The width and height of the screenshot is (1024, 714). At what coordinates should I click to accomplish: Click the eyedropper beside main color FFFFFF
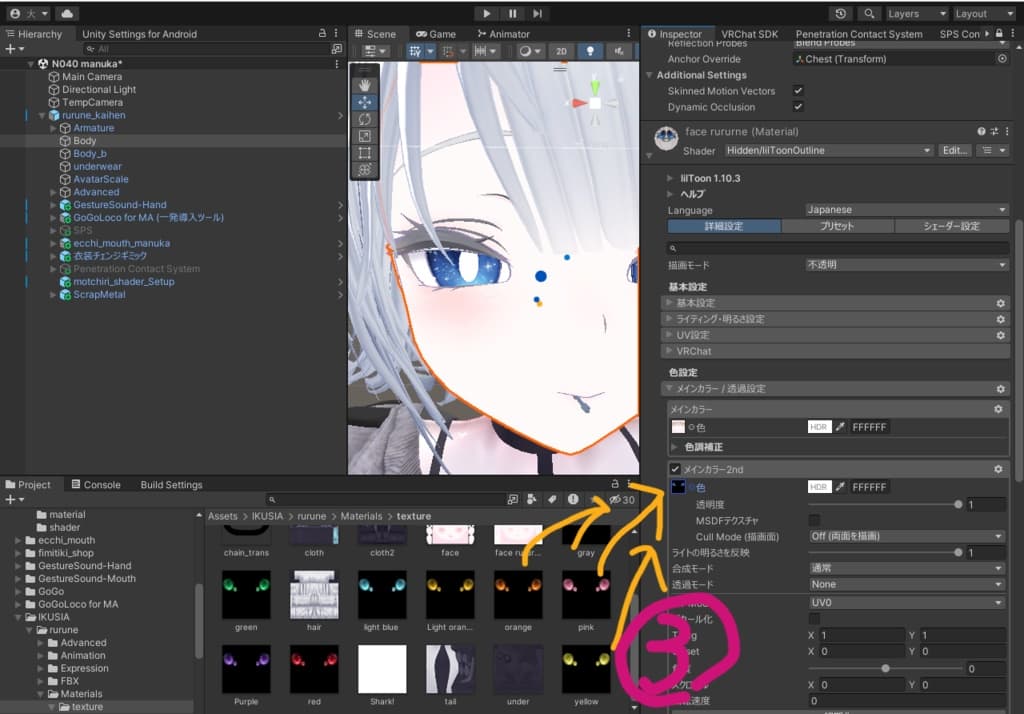840,427
